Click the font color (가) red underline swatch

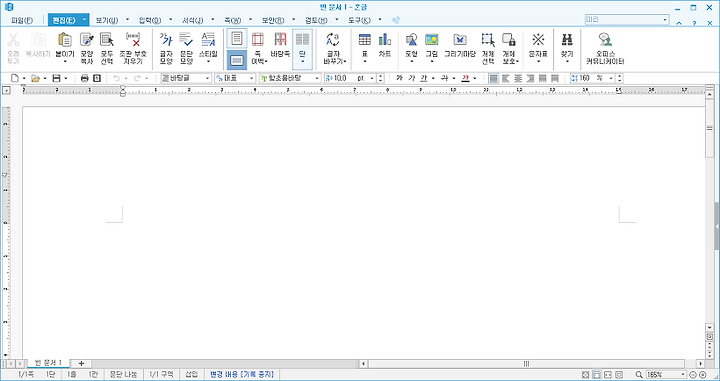pyautogui.click(x=466, y=78)
